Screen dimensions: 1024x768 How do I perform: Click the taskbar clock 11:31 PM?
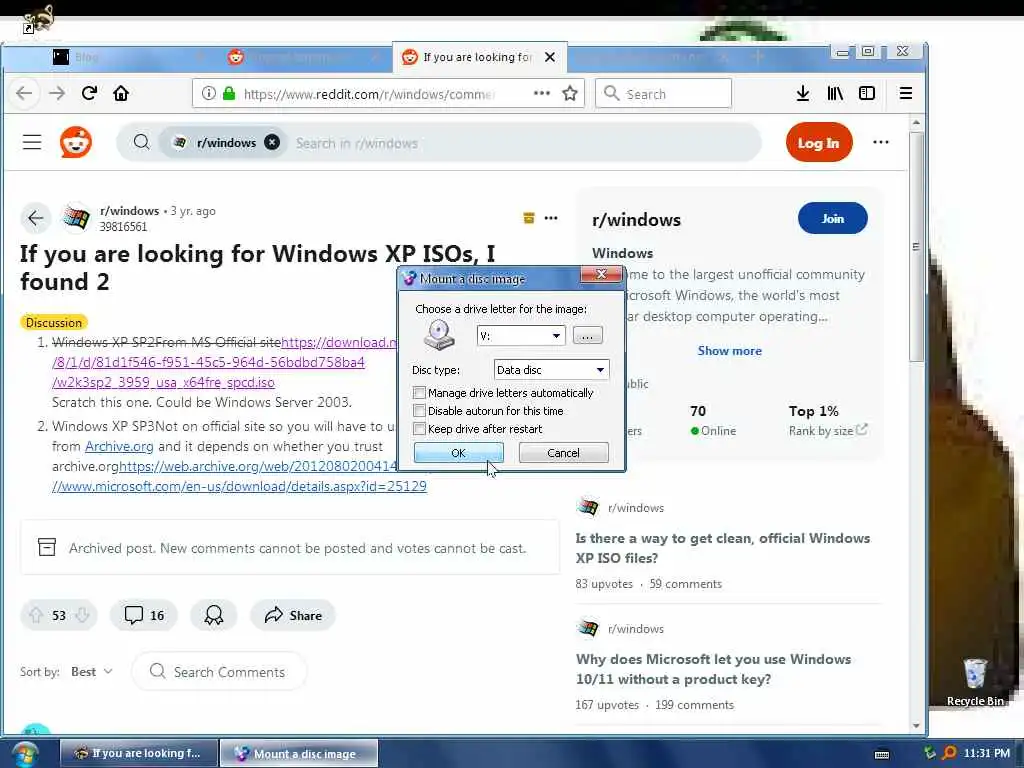tap(986, 753)
